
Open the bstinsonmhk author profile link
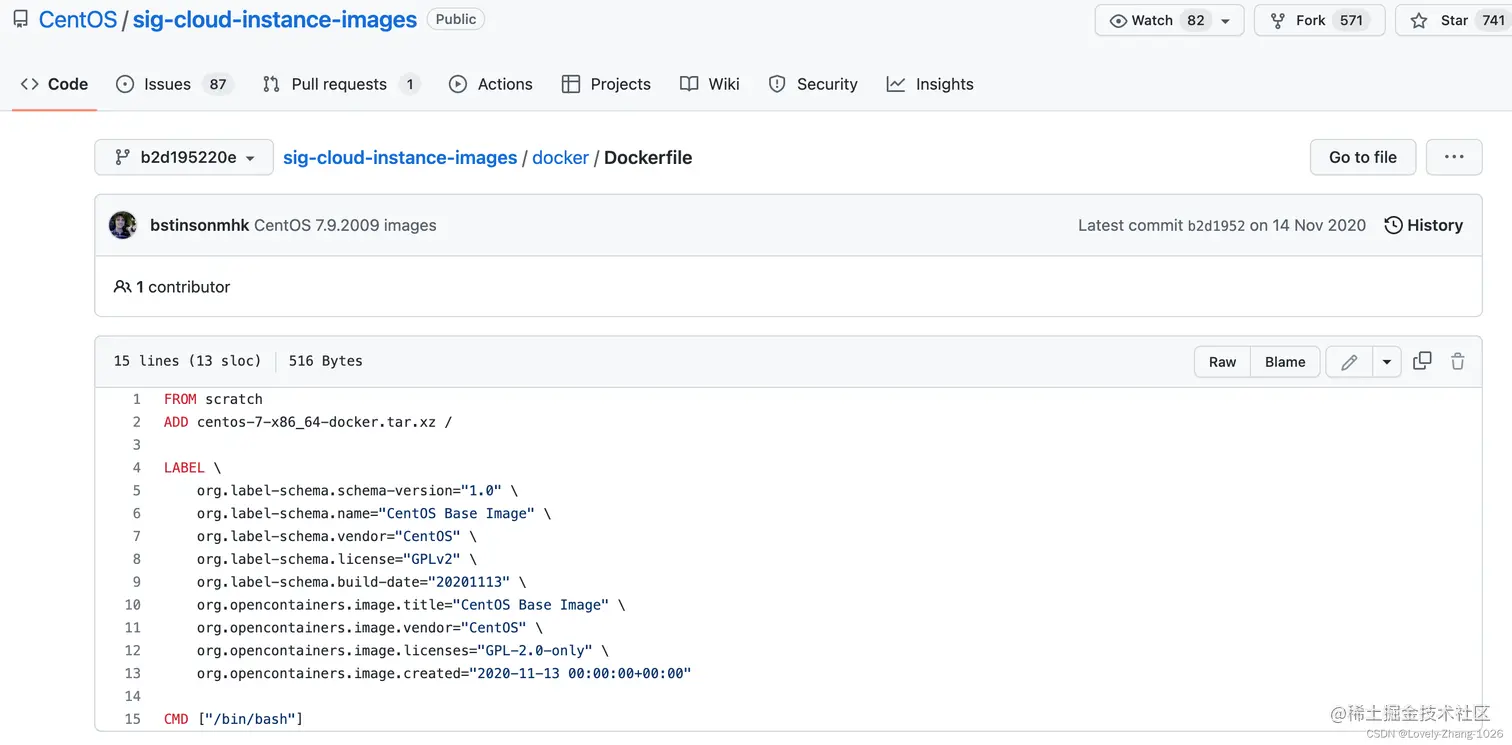(200, 225)
